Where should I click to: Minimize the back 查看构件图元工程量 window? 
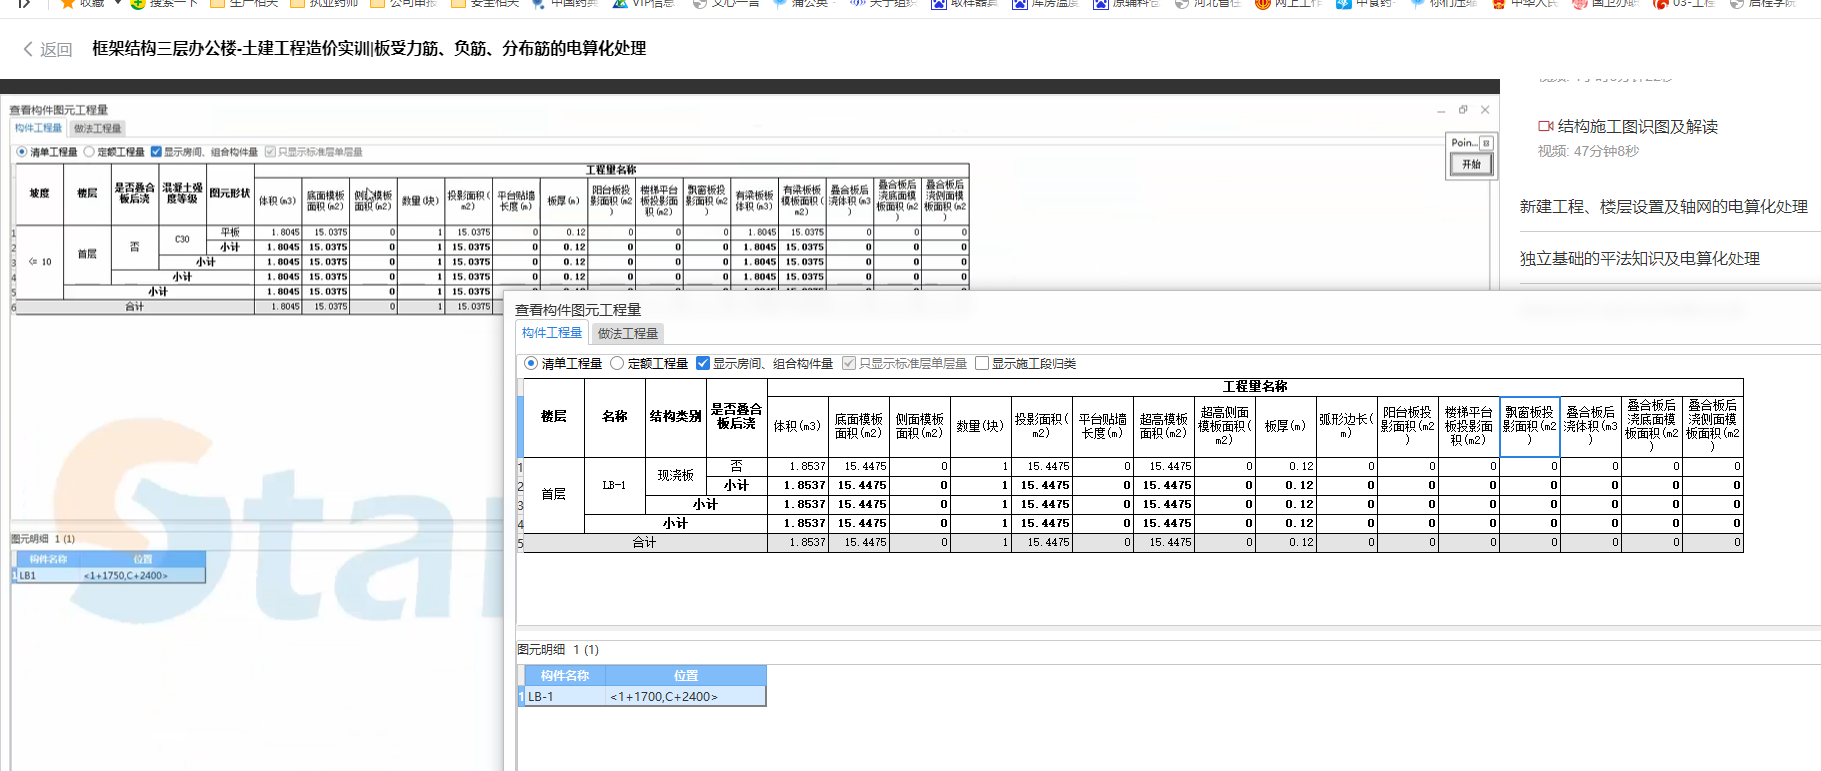point(1441,110)
